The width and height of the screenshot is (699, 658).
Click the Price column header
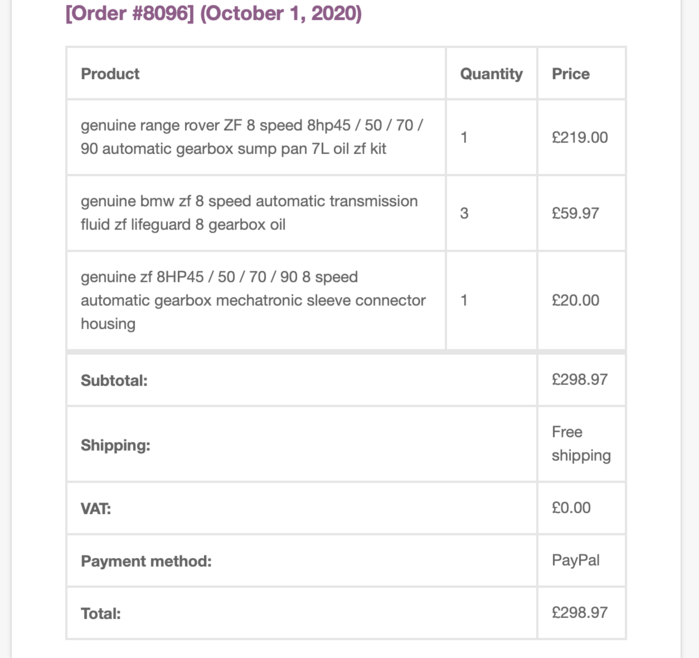point(571,74)
